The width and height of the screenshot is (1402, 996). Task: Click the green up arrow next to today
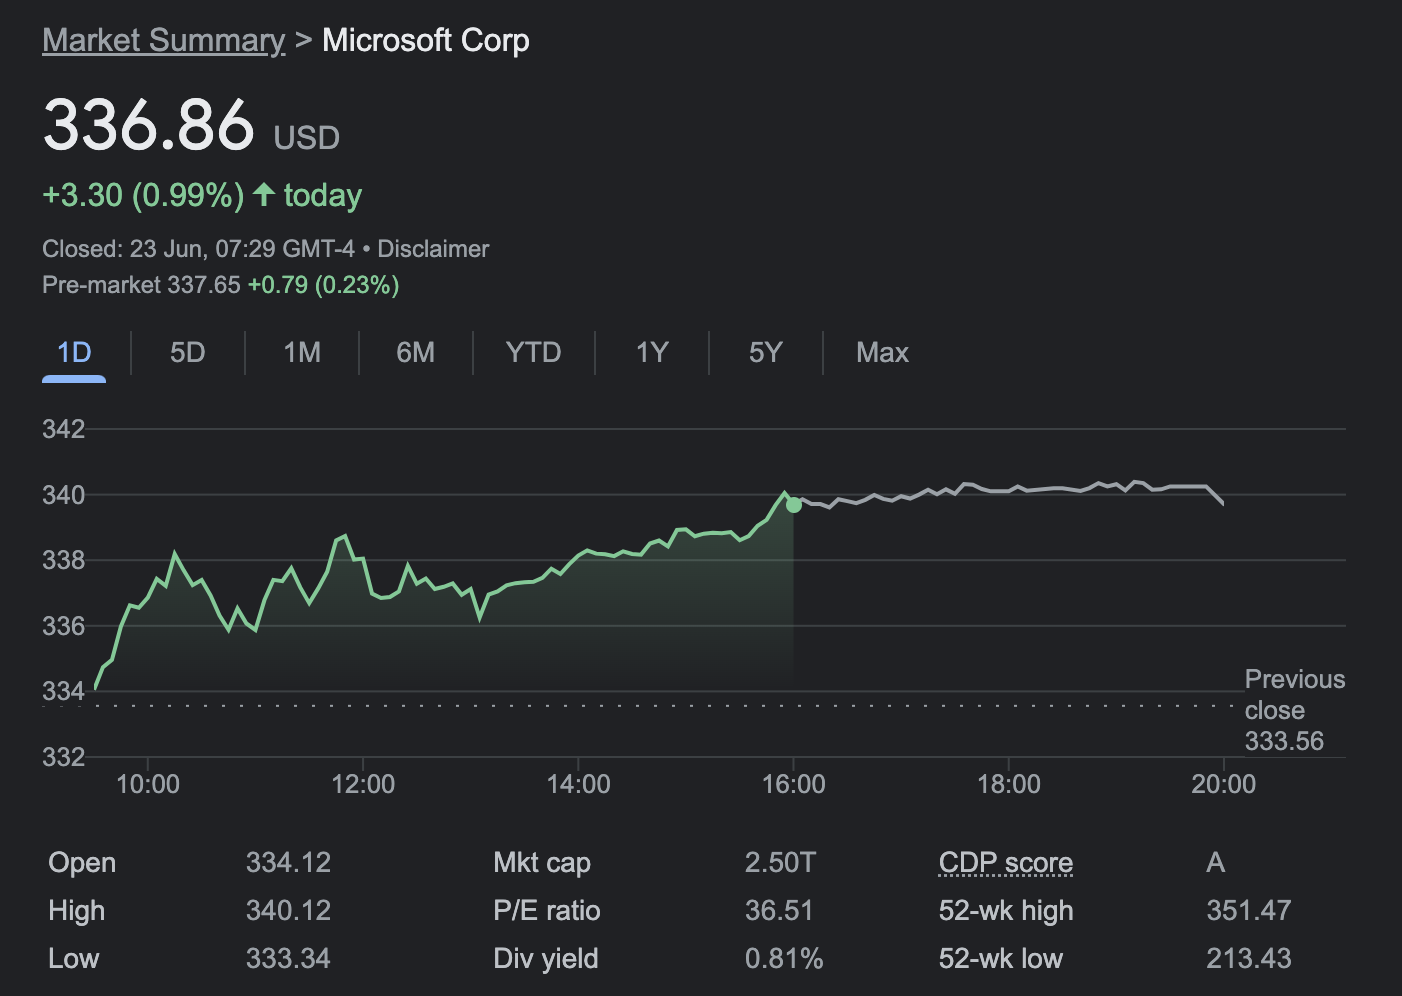point(264,194)
